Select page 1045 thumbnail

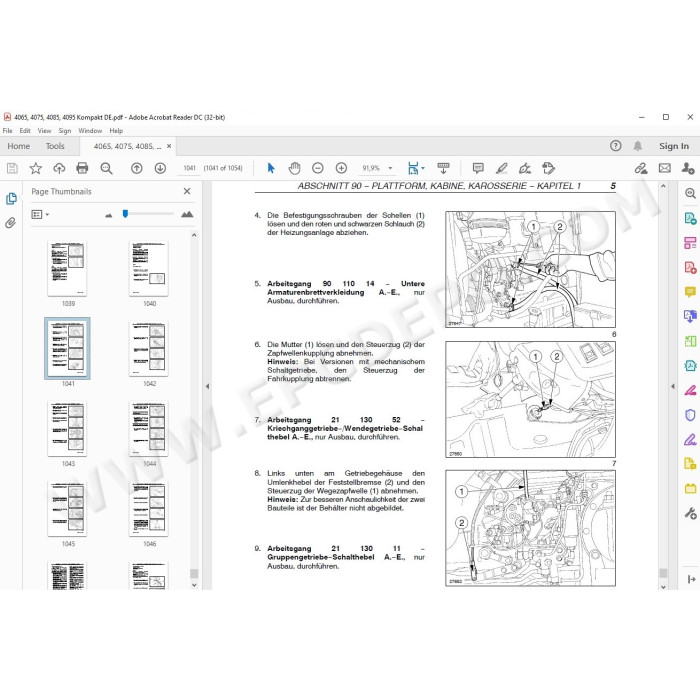[x=67, y=508]
